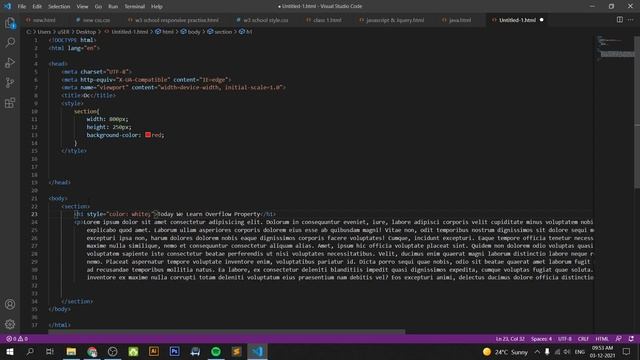Open the Manage gear icon

10,324
